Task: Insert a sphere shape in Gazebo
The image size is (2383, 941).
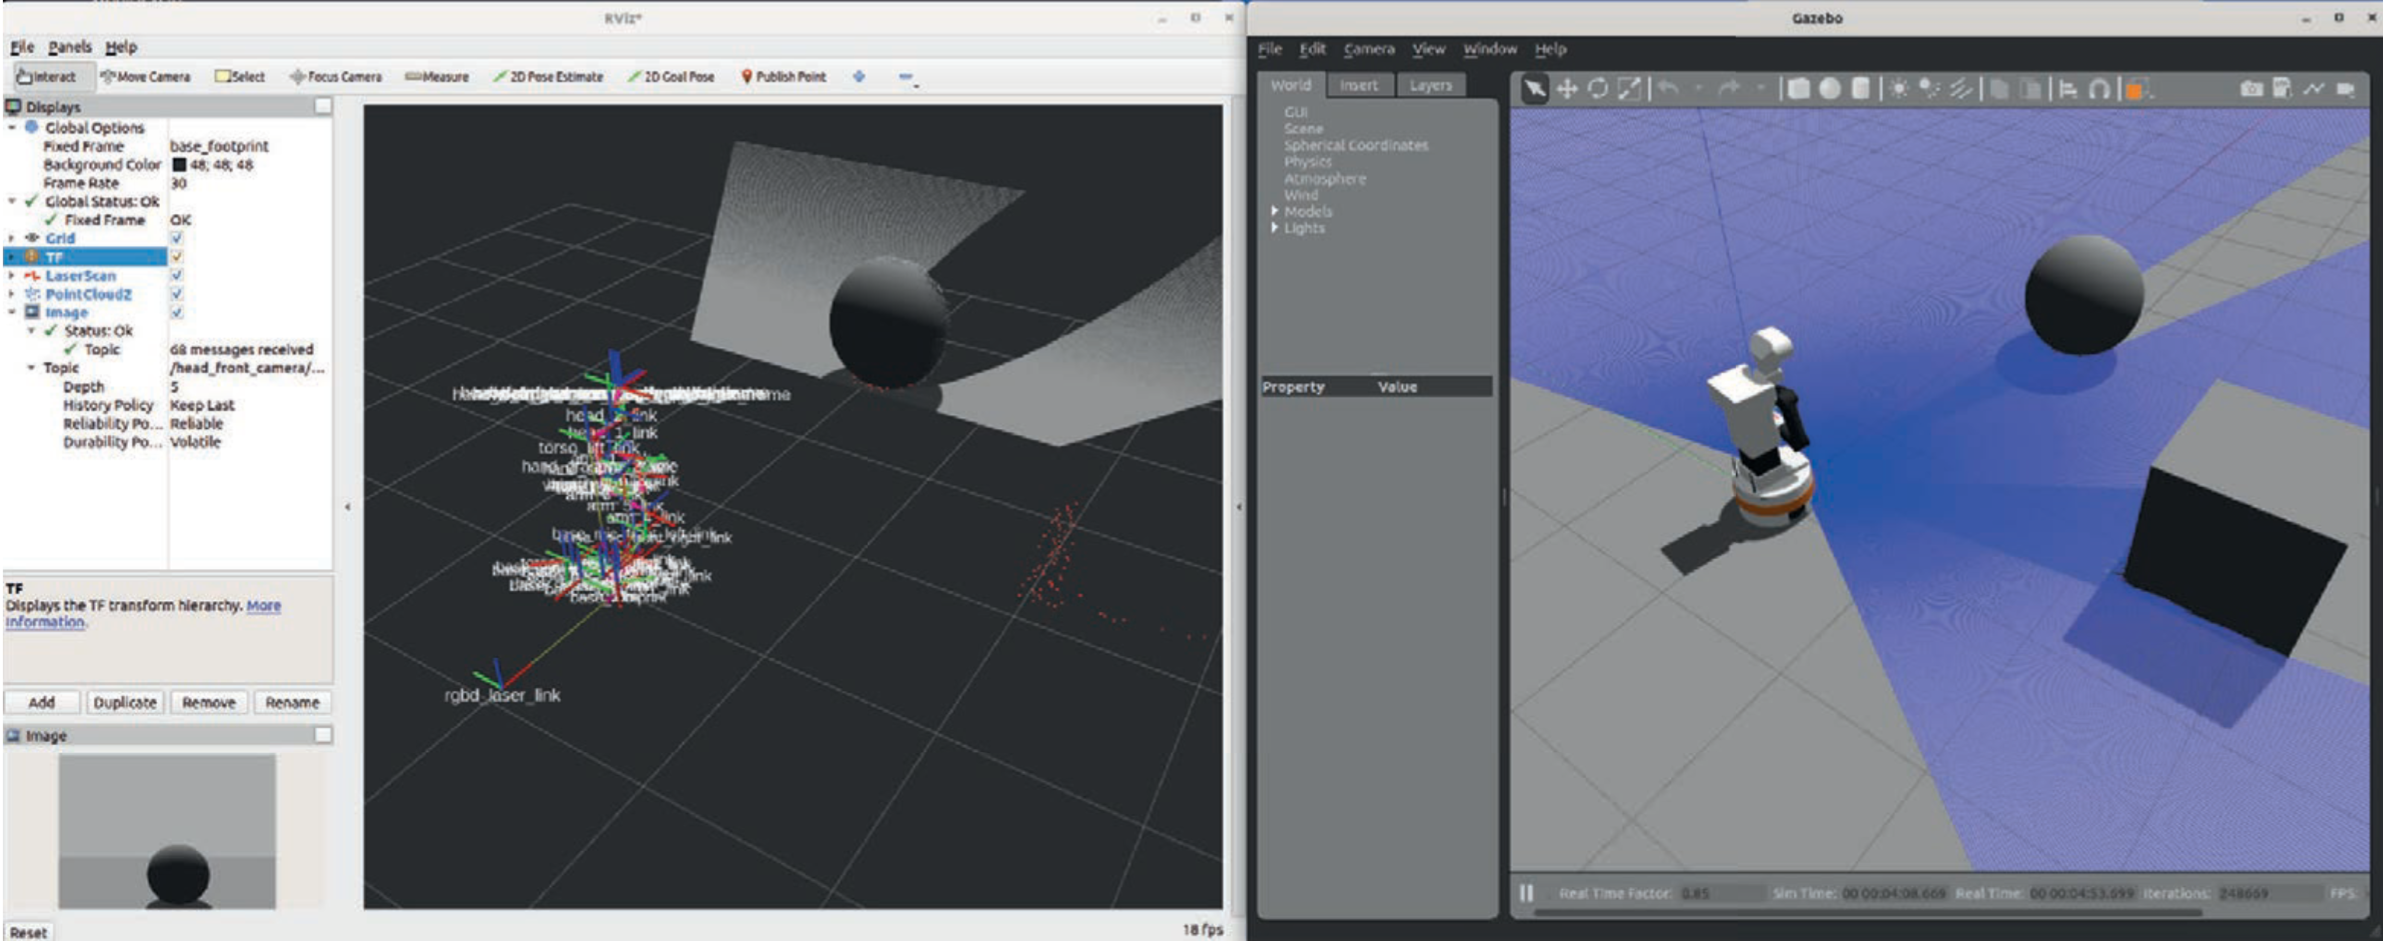Action: point(1829,89)
